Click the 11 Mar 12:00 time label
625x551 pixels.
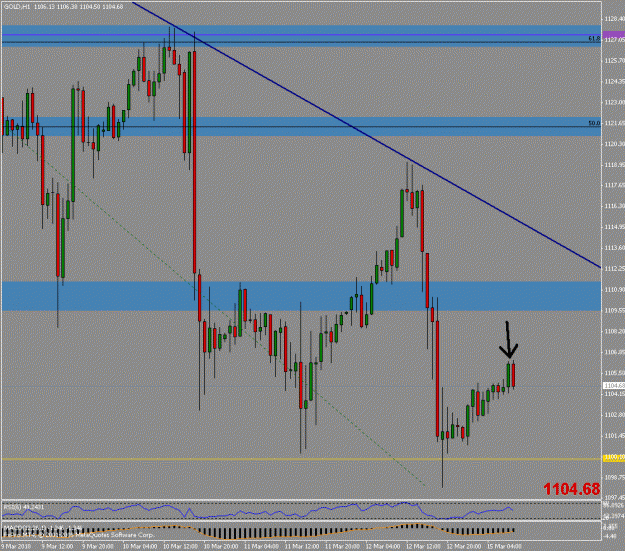(x=302, y=546)
